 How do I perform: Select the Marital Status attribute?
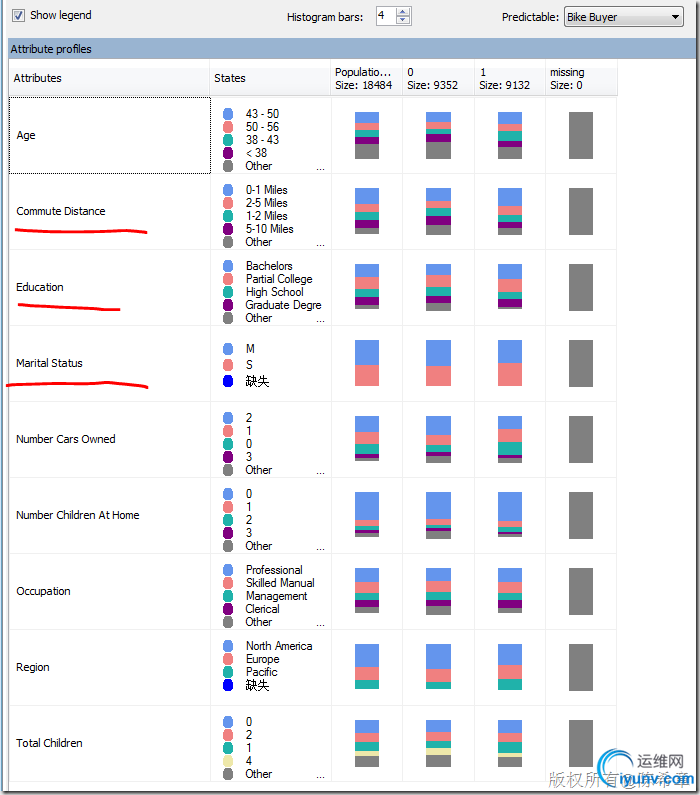49,363
